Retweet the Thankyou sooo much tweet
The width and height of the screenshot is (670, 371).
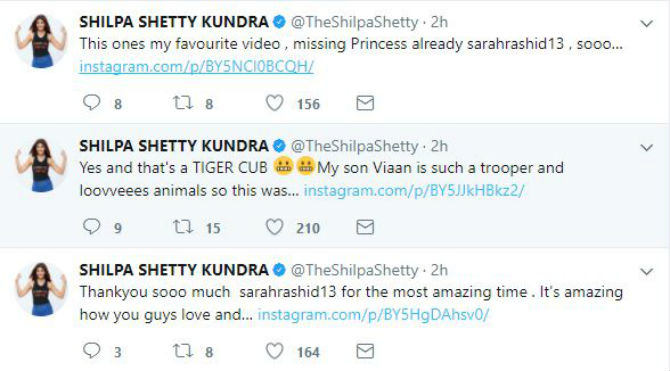(x=183, y=350)
